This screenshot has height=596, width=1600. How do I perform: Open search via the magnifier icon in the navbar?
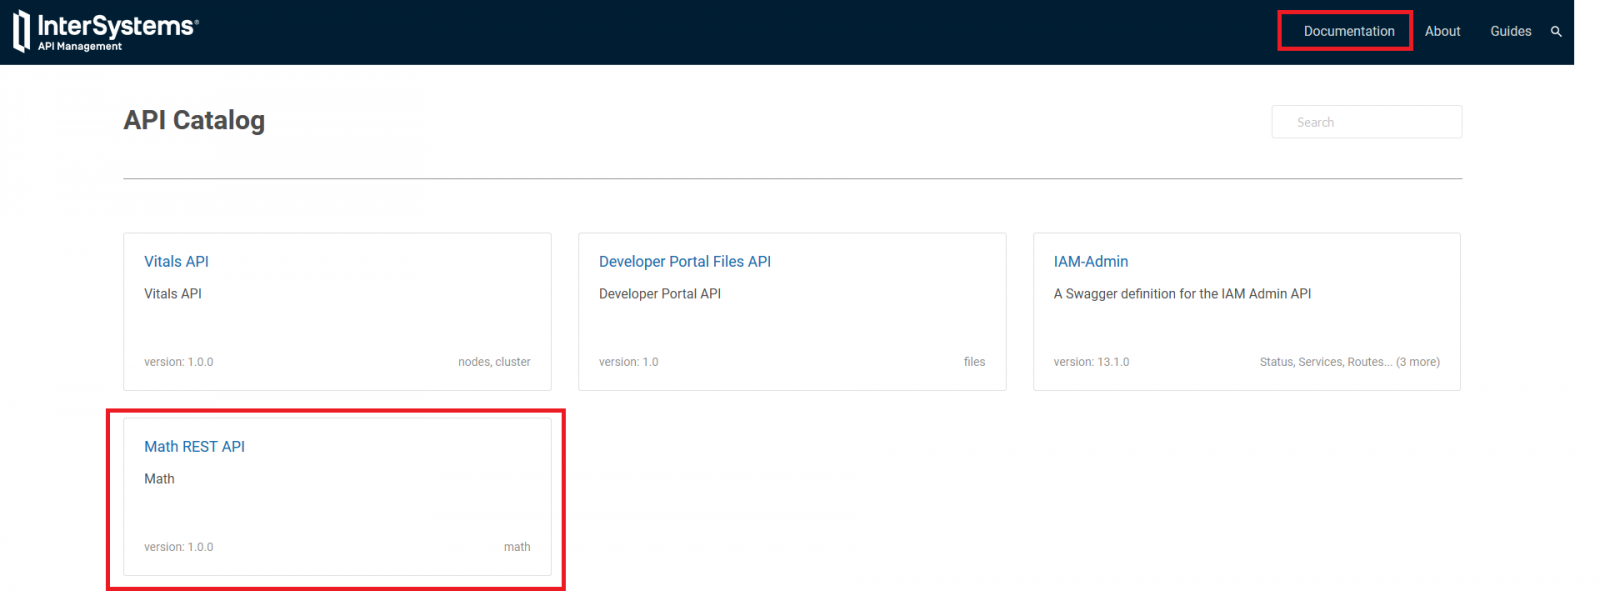click(1556, 32)
